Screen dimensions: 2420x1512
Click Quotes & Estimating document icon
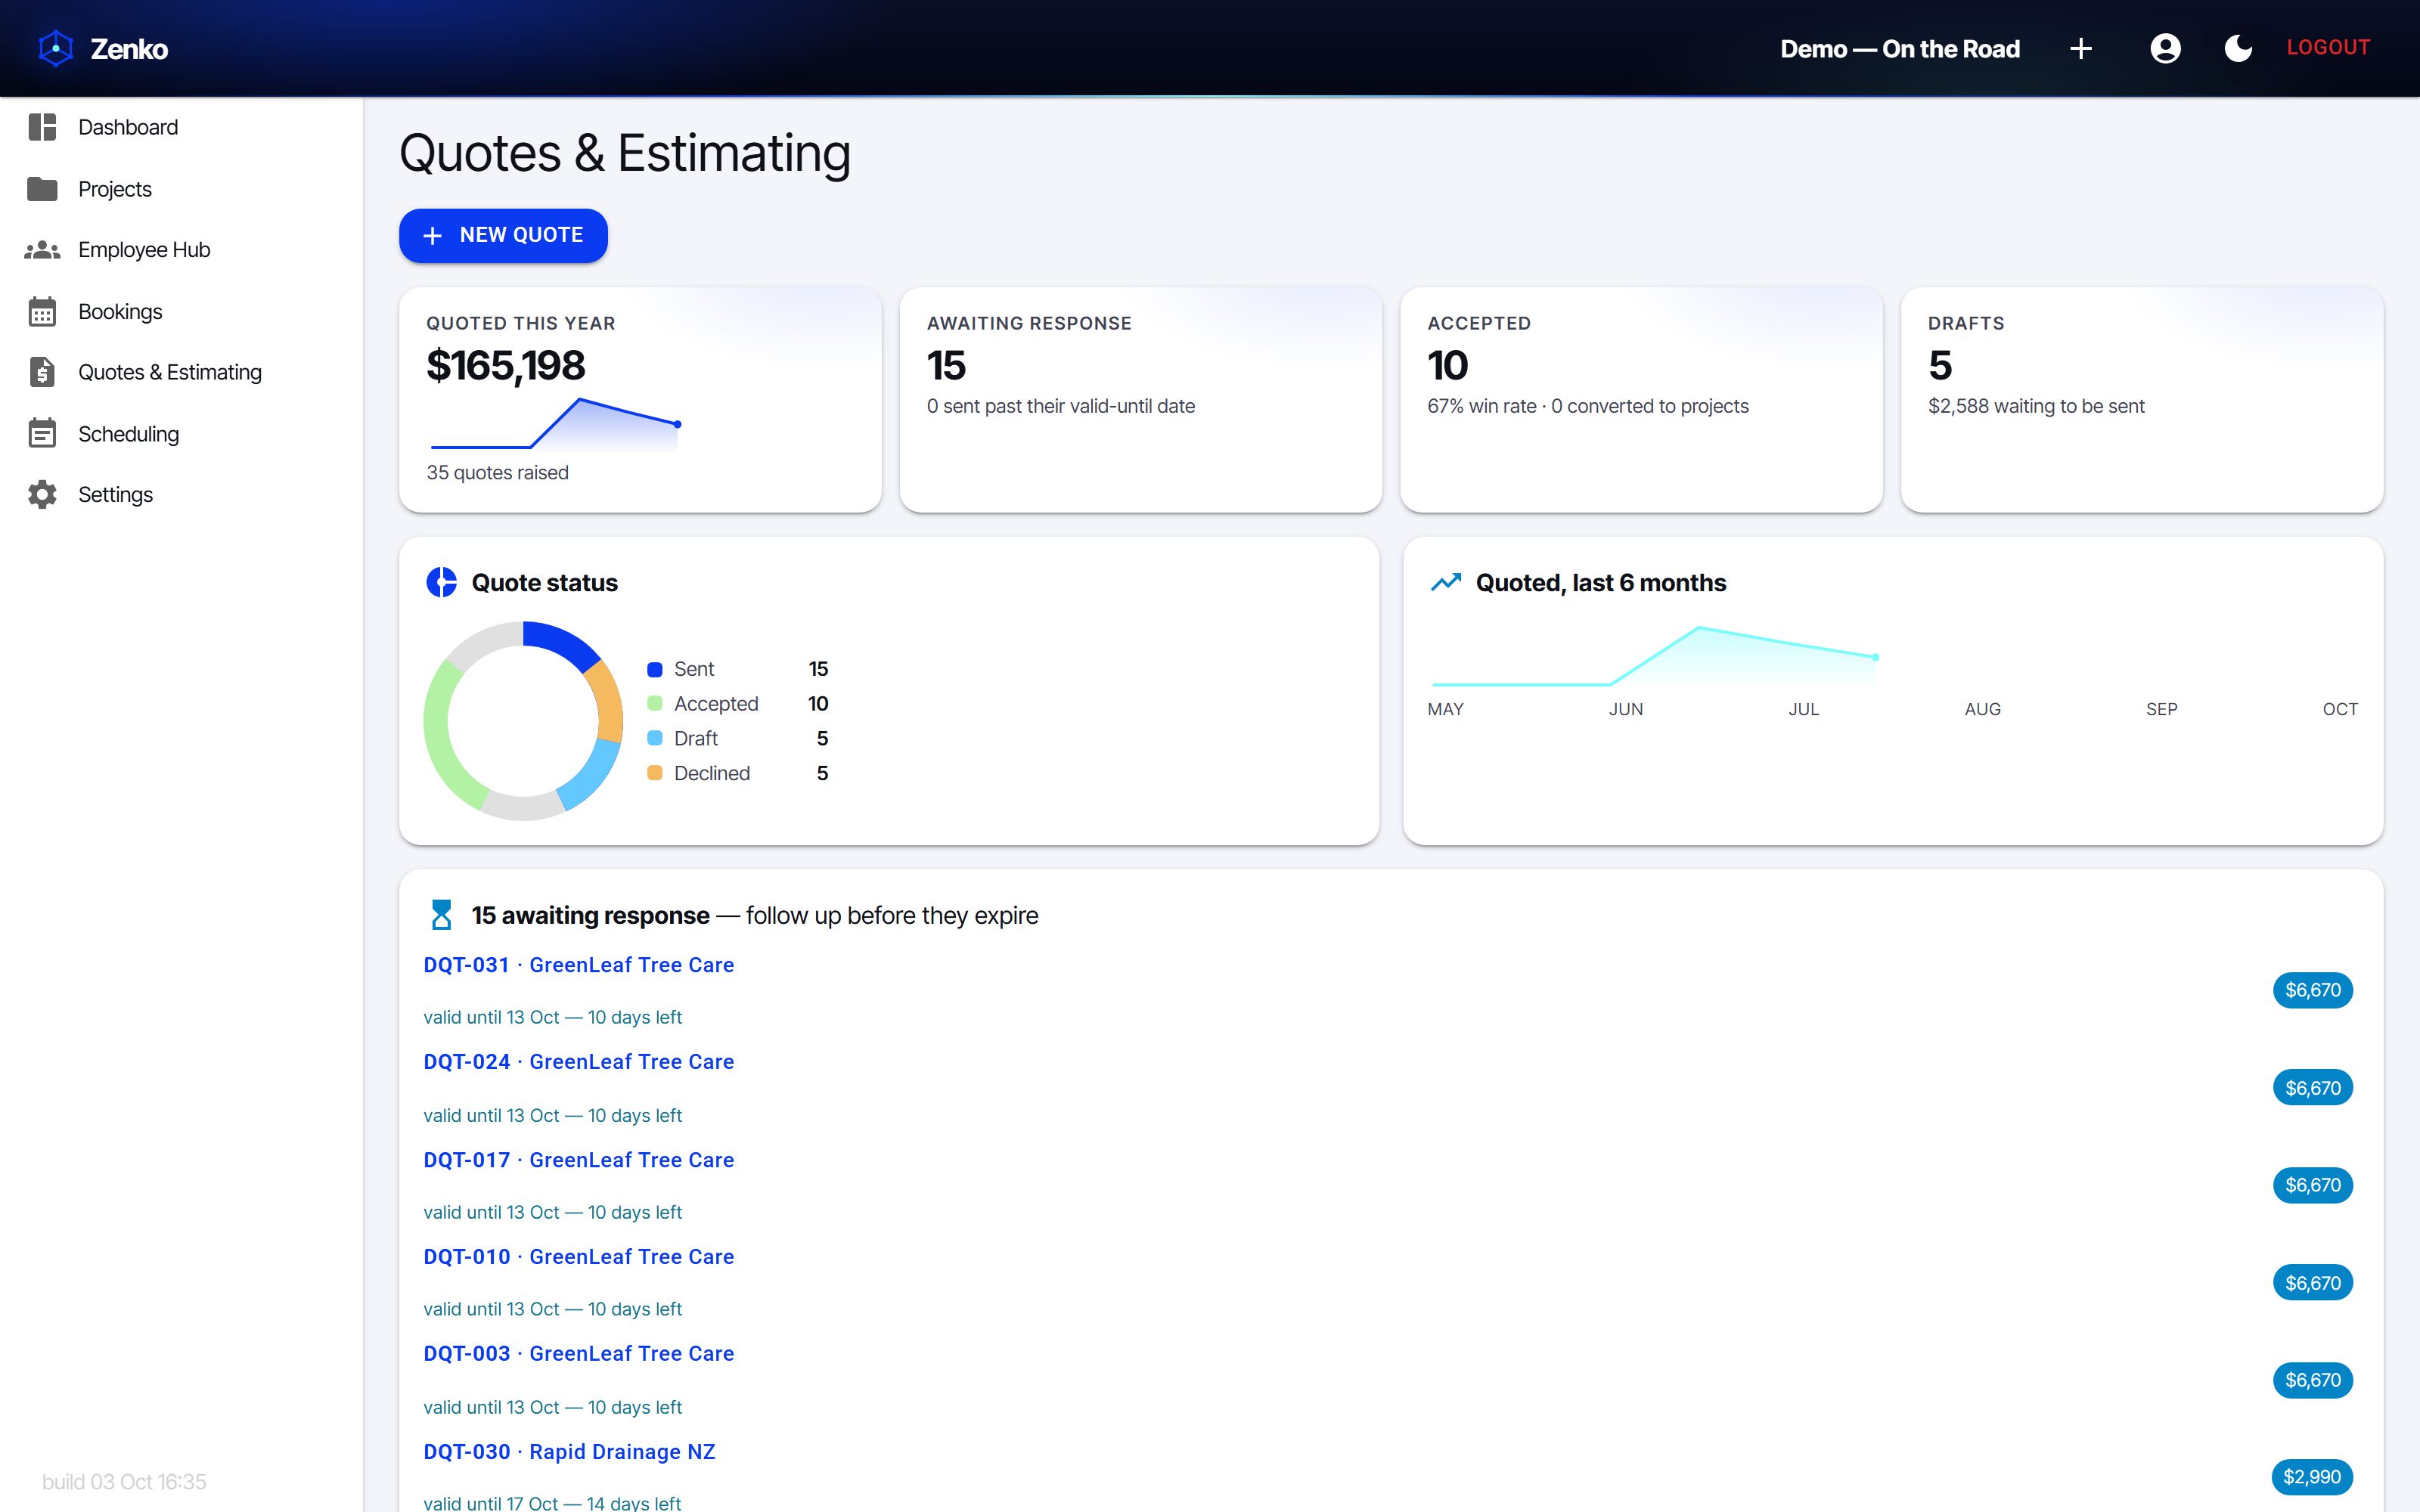click(42, 372)
